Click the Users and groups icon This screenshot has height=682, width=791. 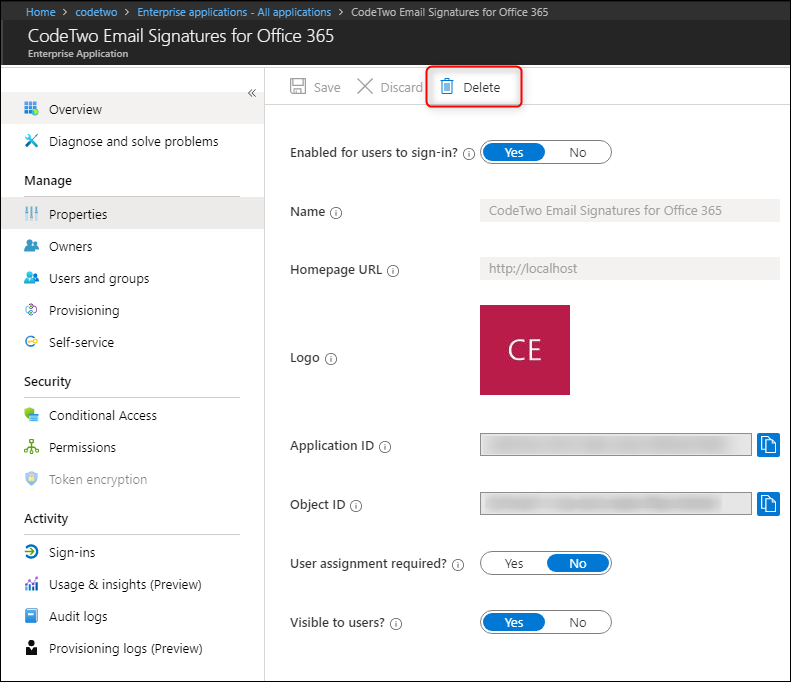tap(31, 277)
